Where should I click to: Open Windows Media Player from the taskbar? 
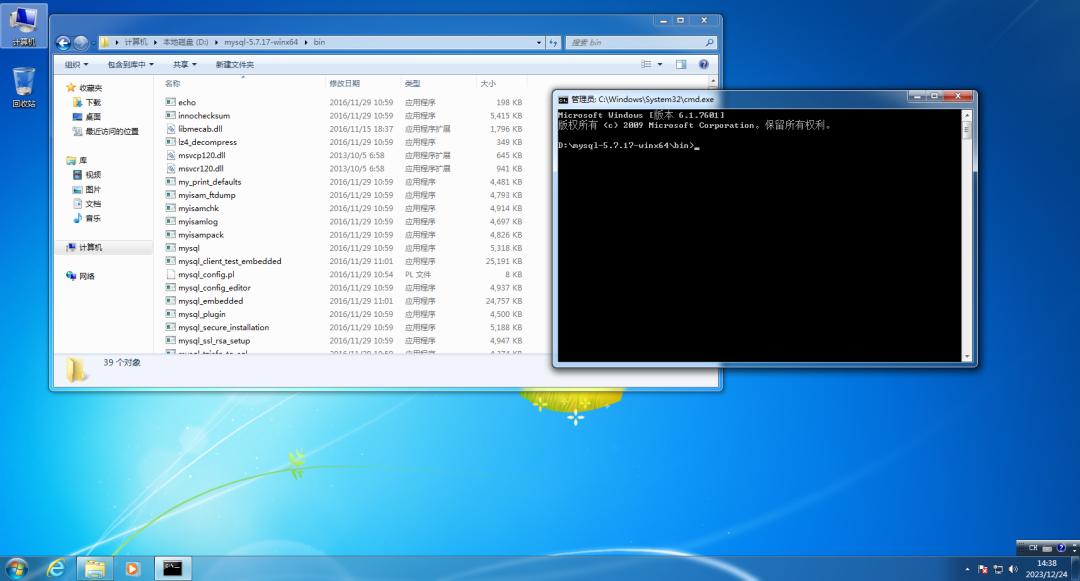pos(132,569)
